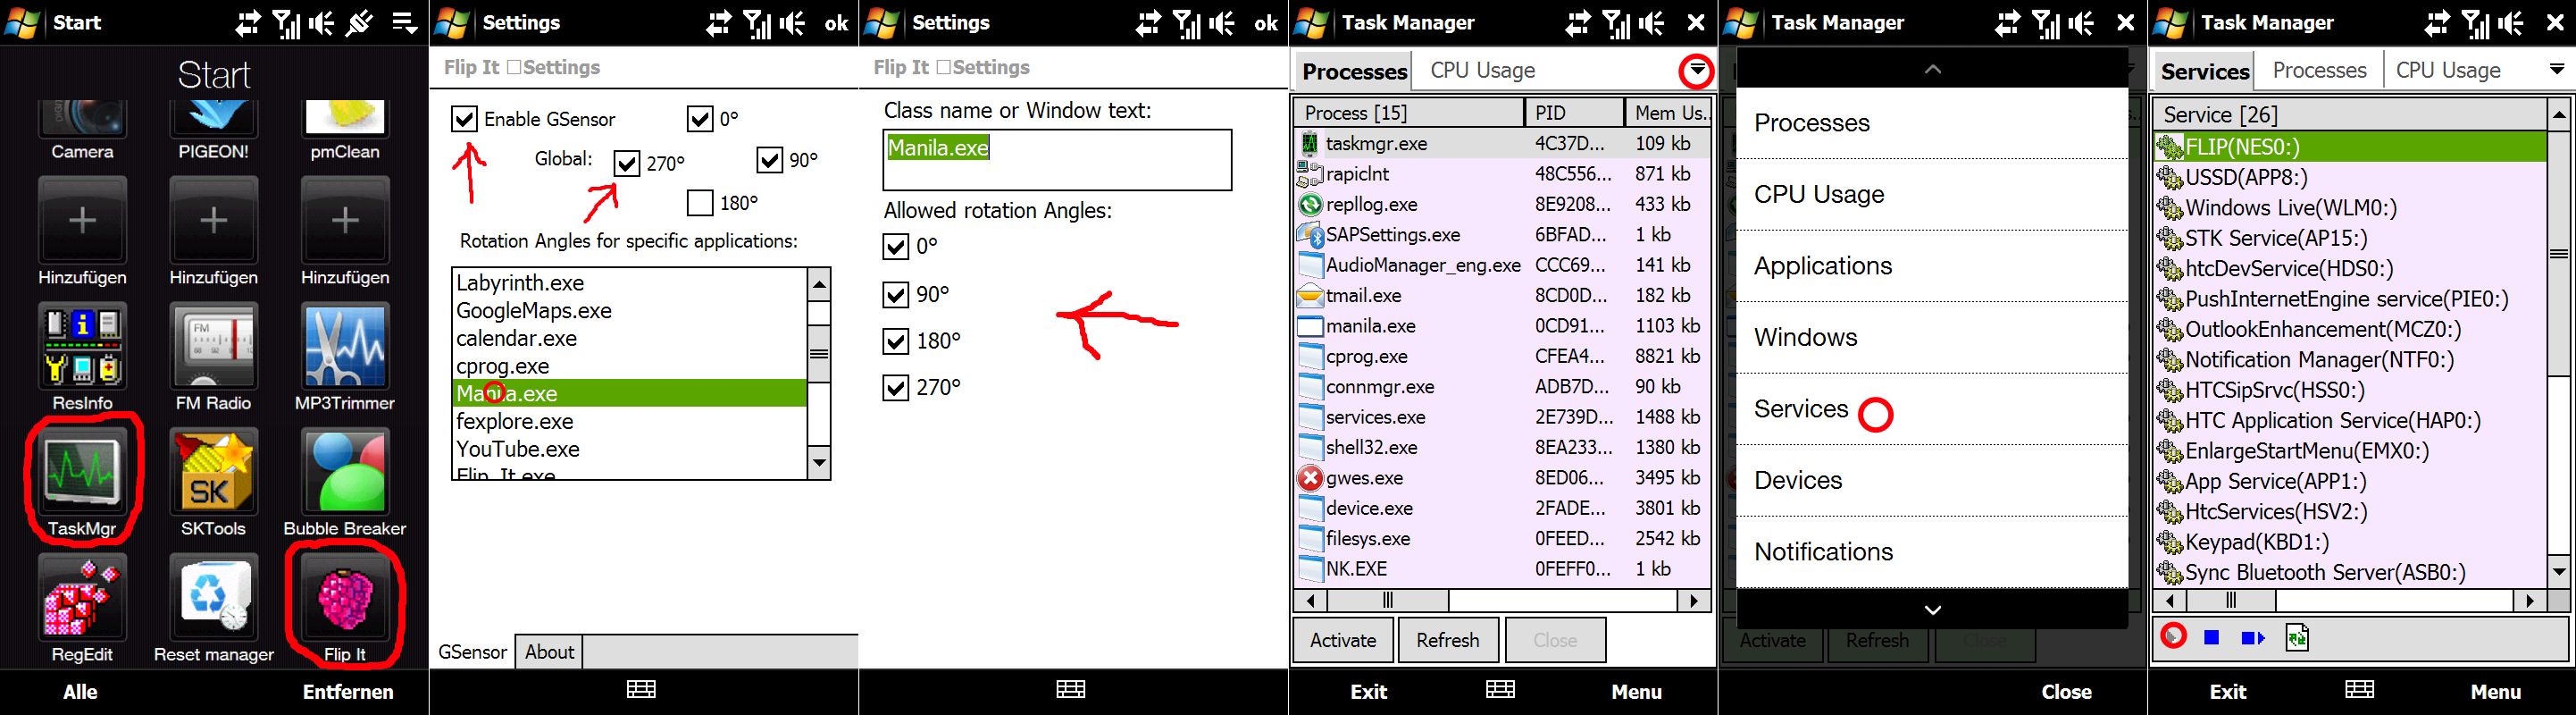Tap volume speaker icon on Start screen
The height and width of the screenshot is (715, 2576).
pos(322,23)
